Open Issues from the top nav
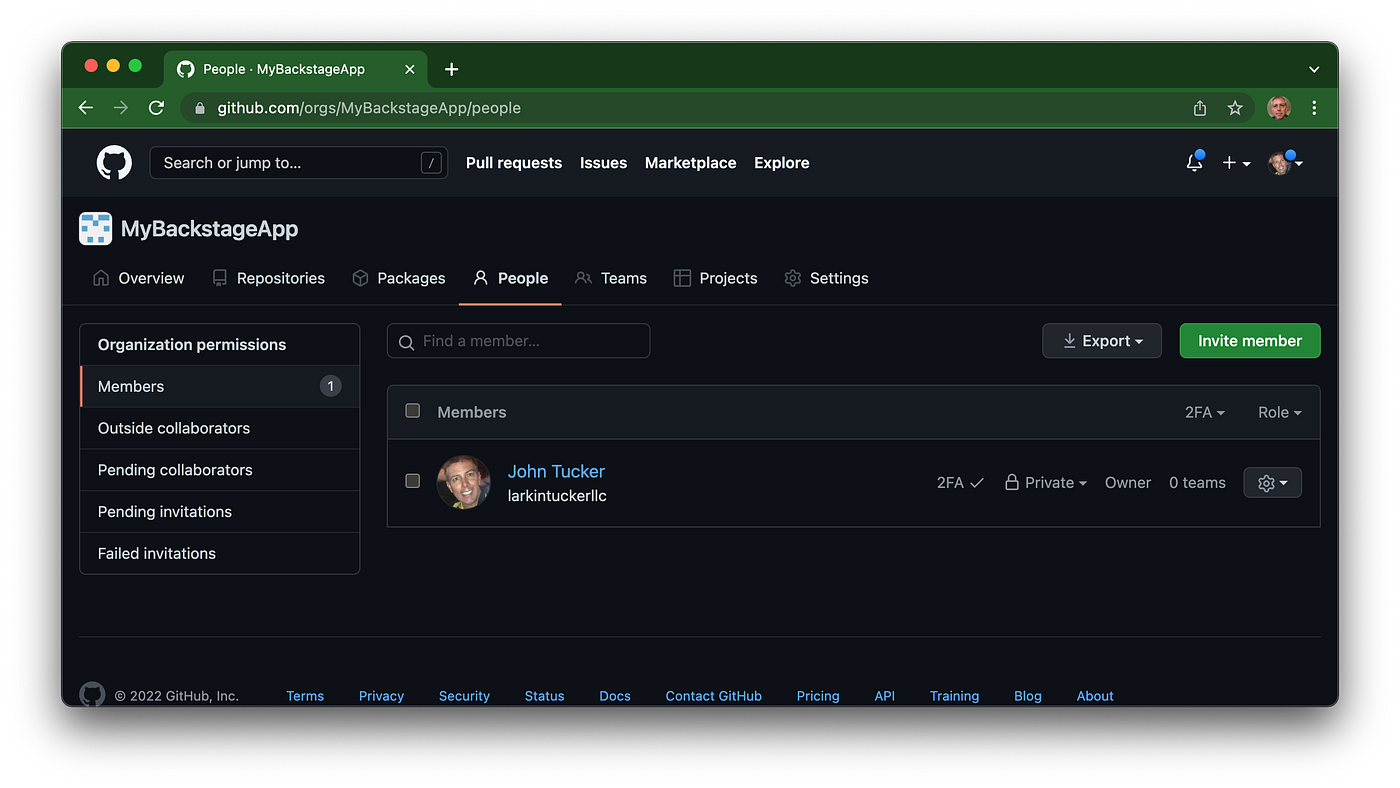1400x788 pixels. pos(604,163)
